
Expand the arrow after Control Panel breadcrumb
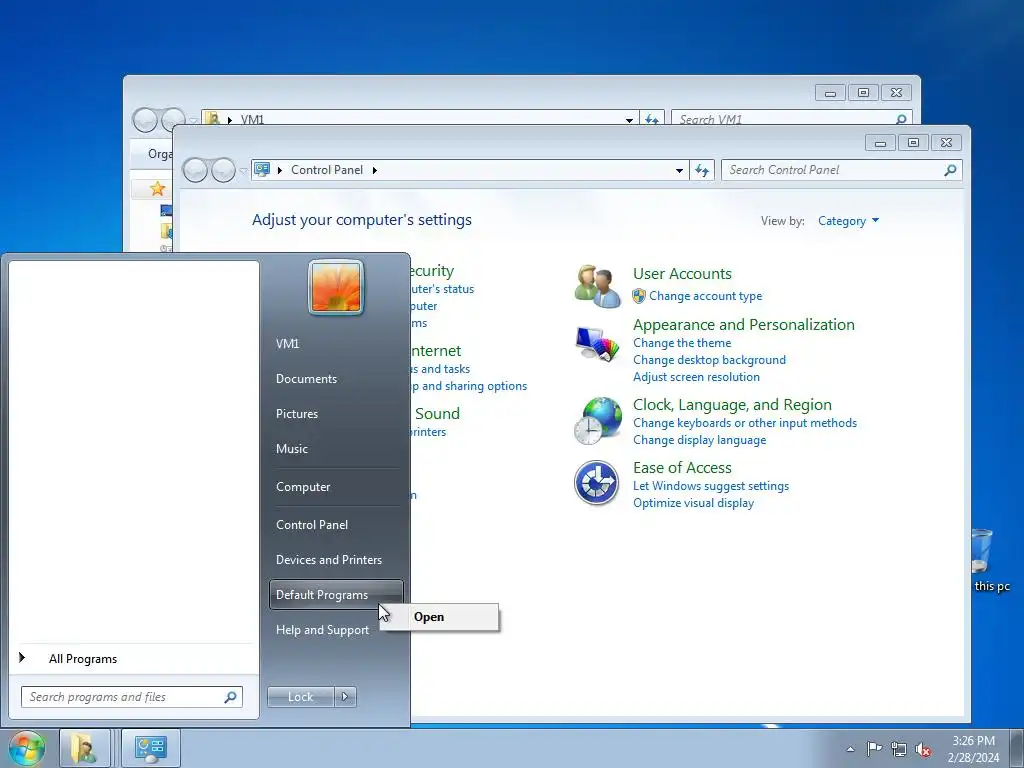pyautogui.click(x=375, y=170)
